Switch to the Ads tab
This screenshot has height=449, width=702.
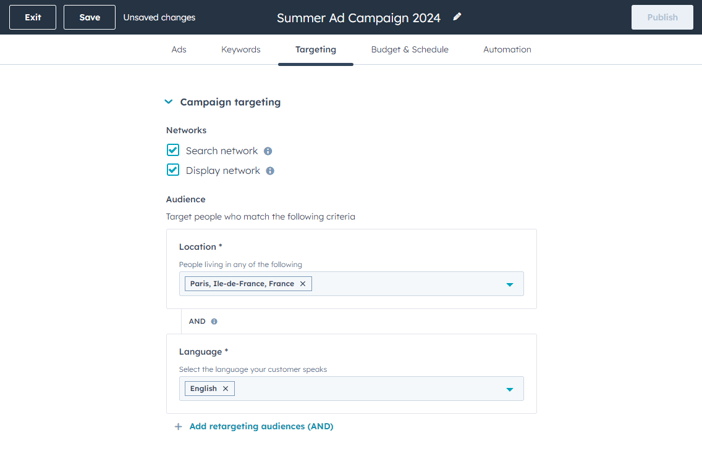click(x=178, y=50)
